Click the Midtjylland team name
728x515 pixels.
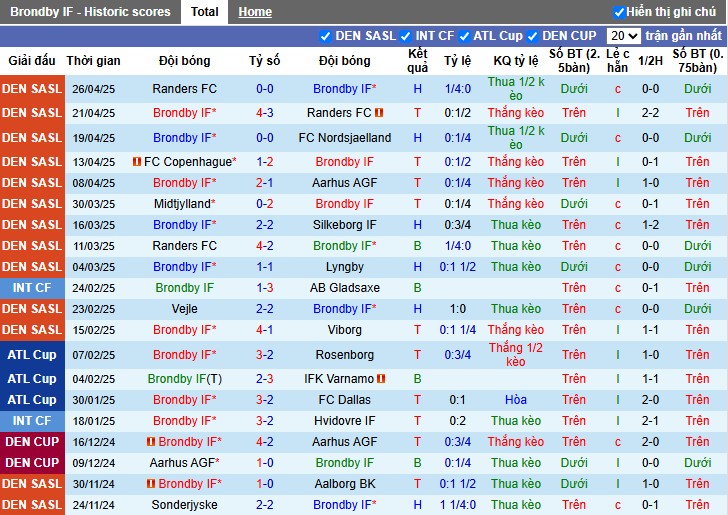[x=184, y=204]
